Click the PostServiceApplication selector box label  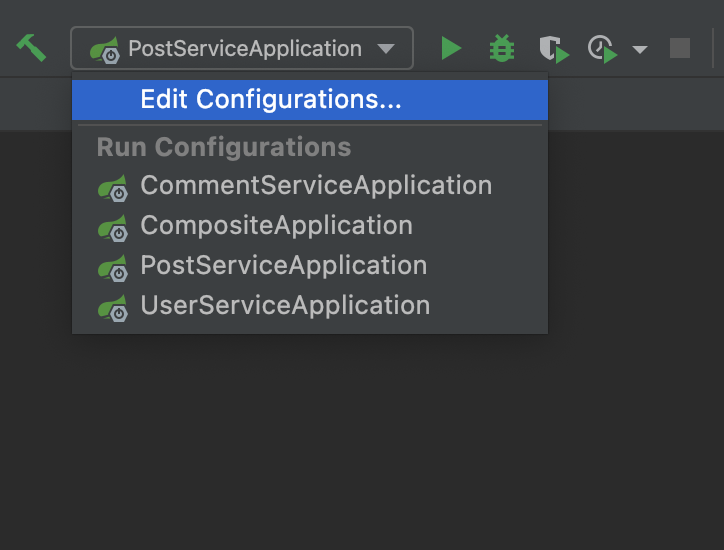pyautogui.click(x=245, y=48)
